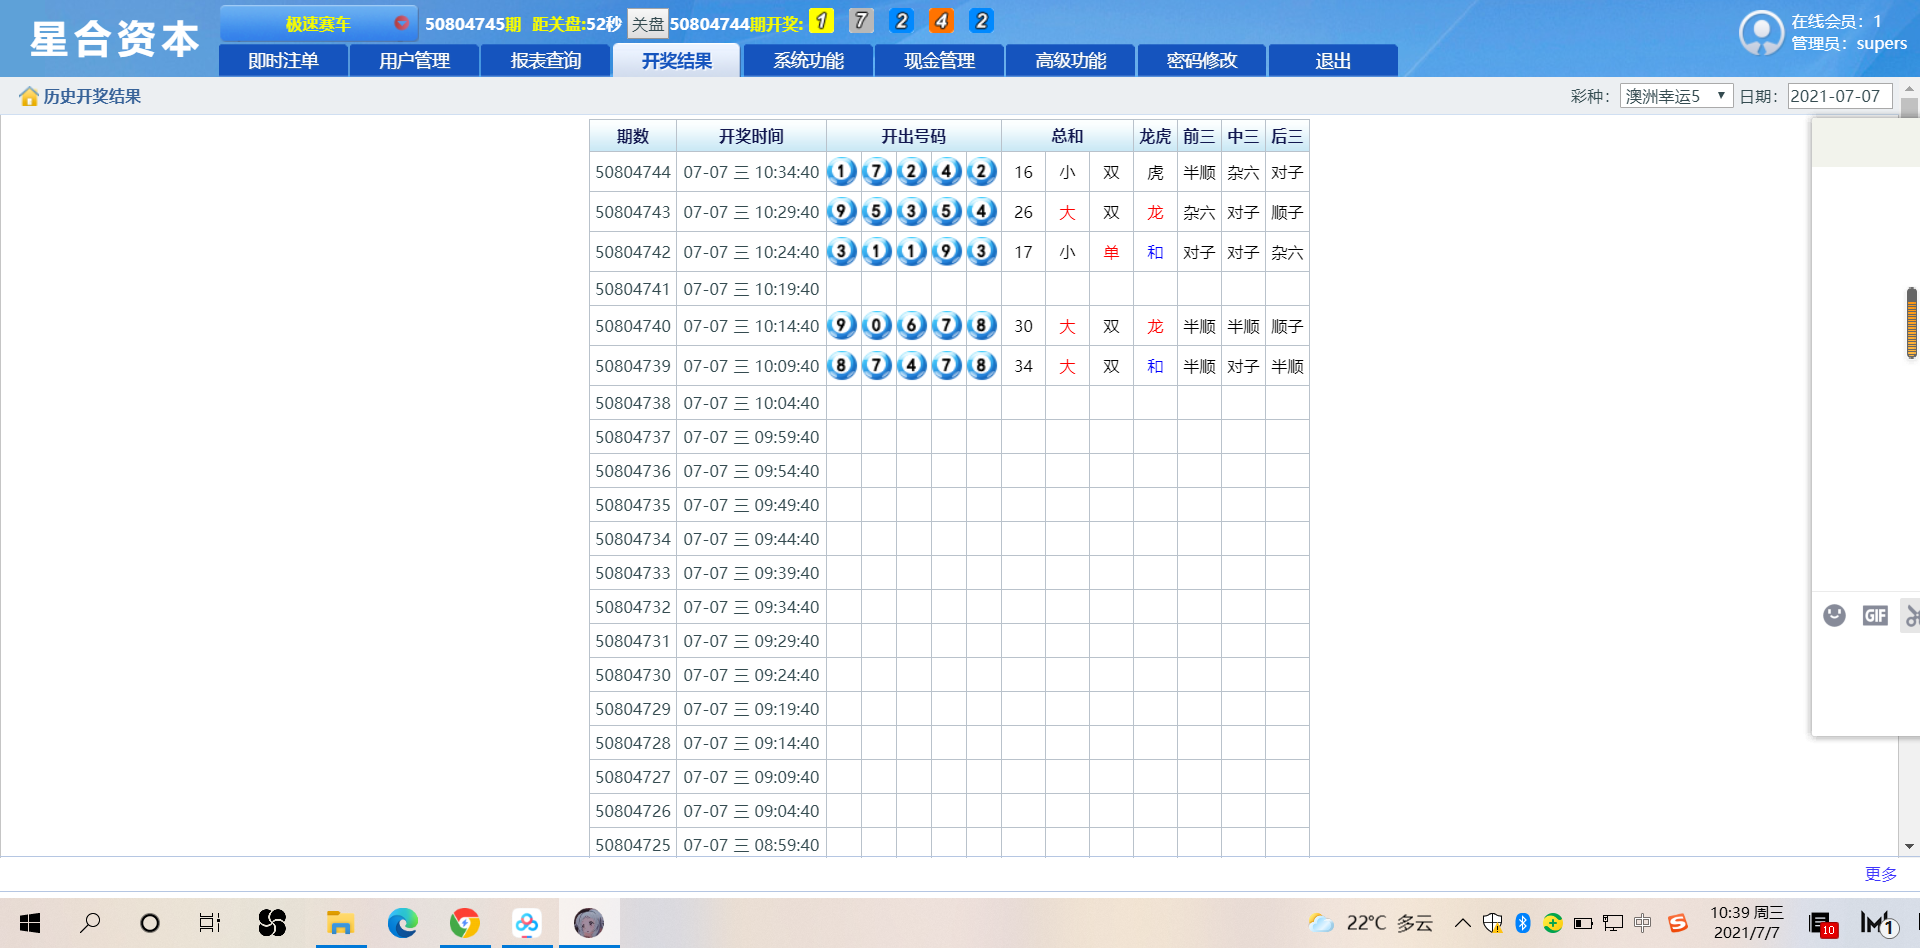Open File Explorer from the taskbar
This screenshot has width=1920, height=948.
[341, 922]
